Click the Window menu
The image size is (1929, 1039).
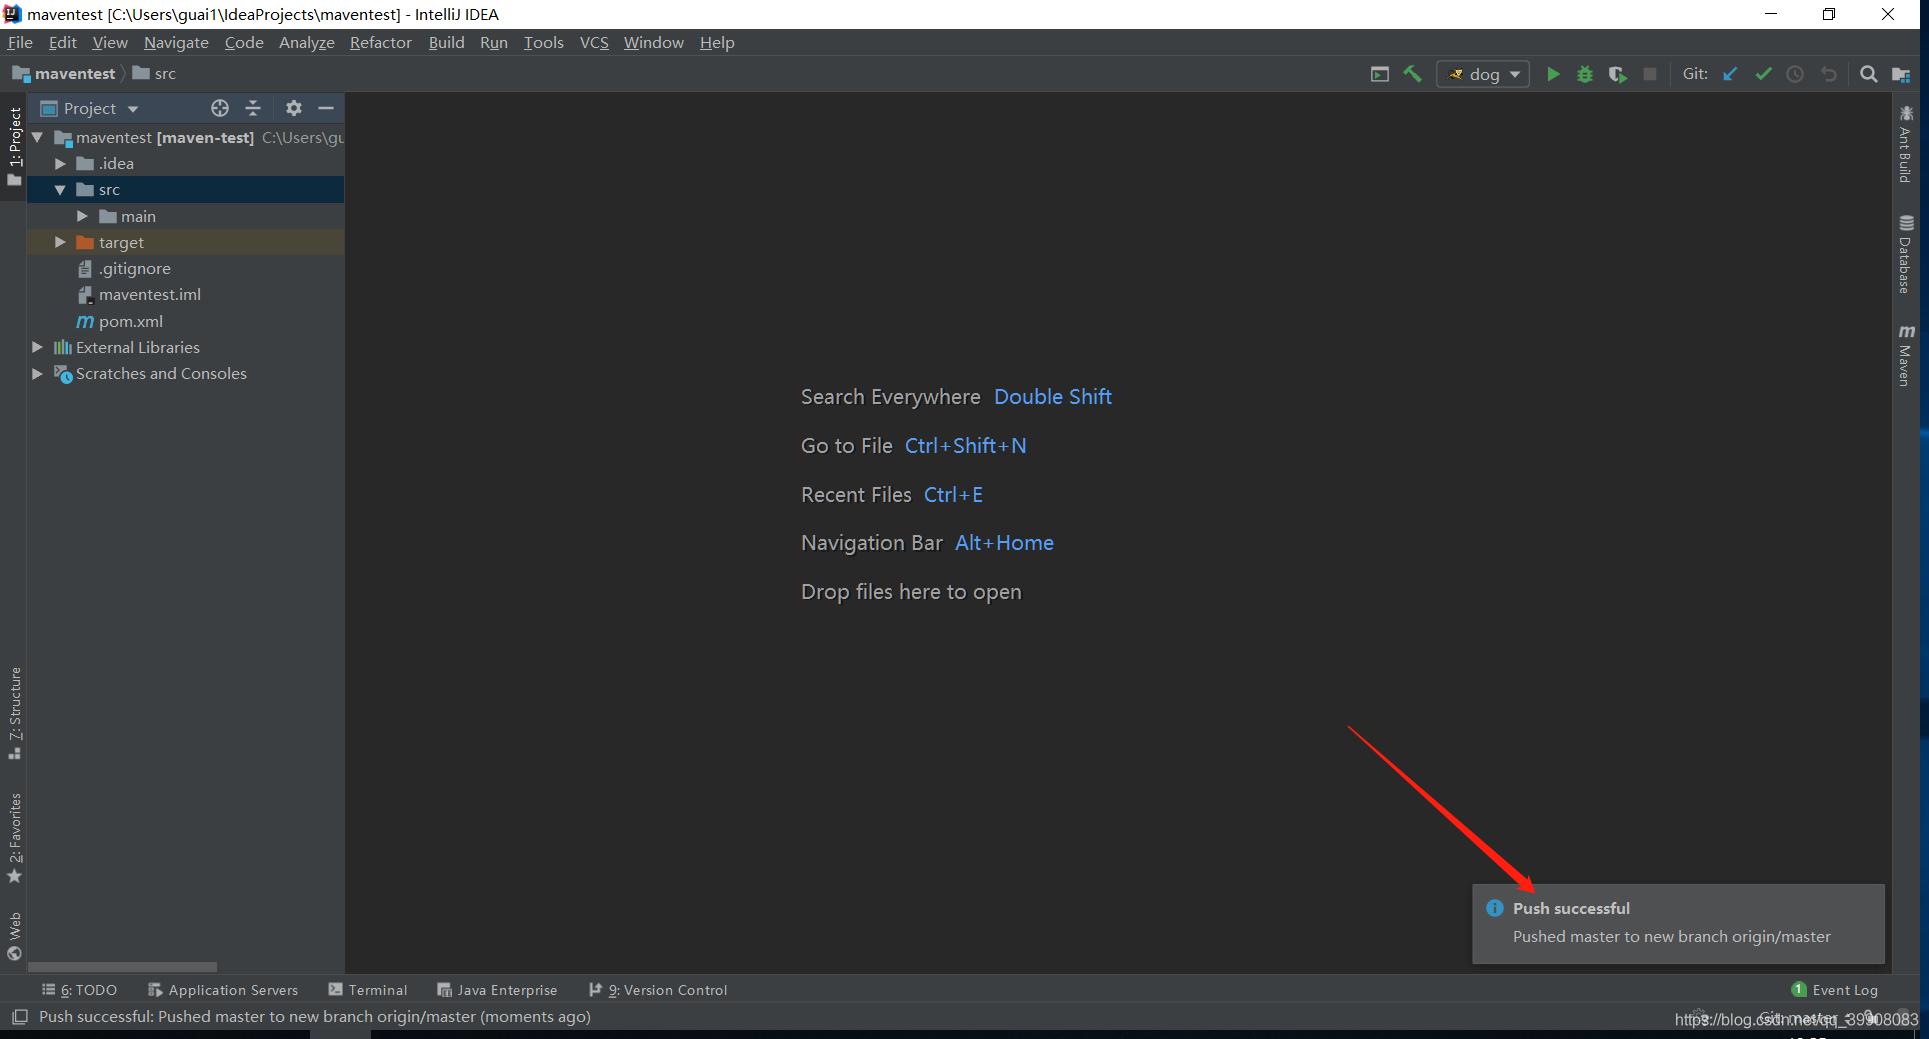pos(653,42)
